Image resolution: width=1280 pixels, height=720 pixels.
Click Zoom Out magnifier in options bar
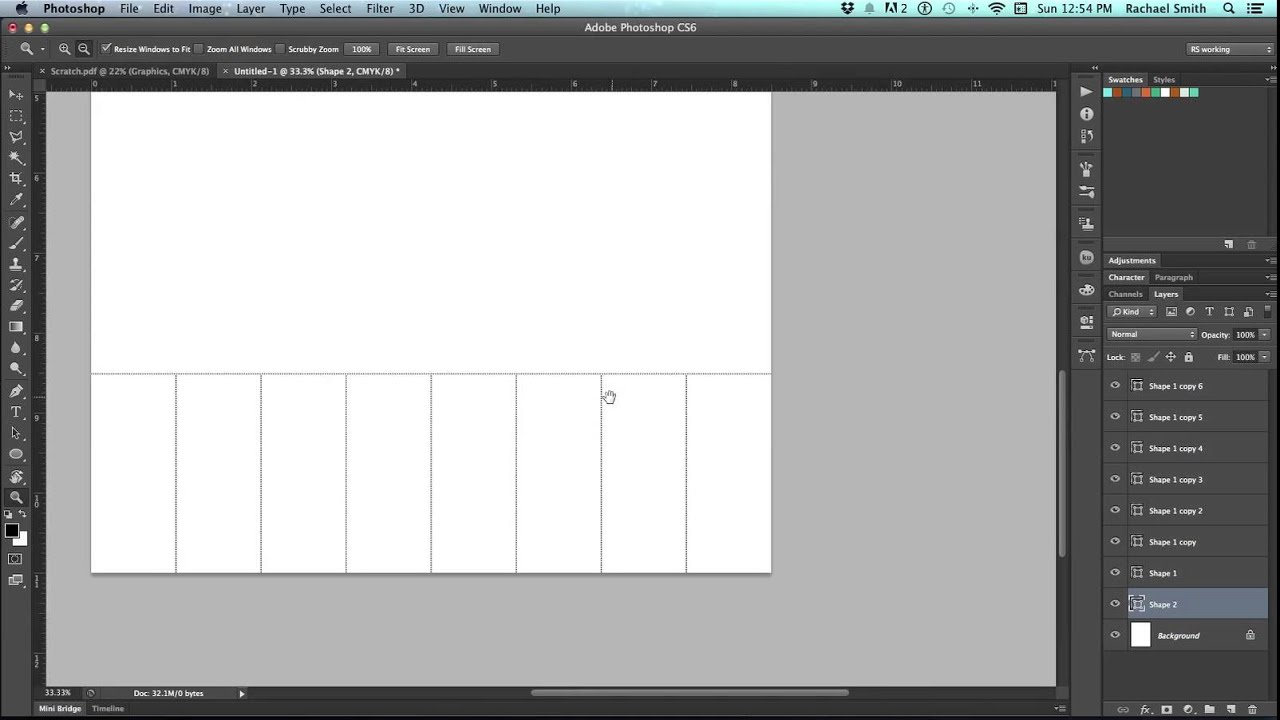pos(84,49)
